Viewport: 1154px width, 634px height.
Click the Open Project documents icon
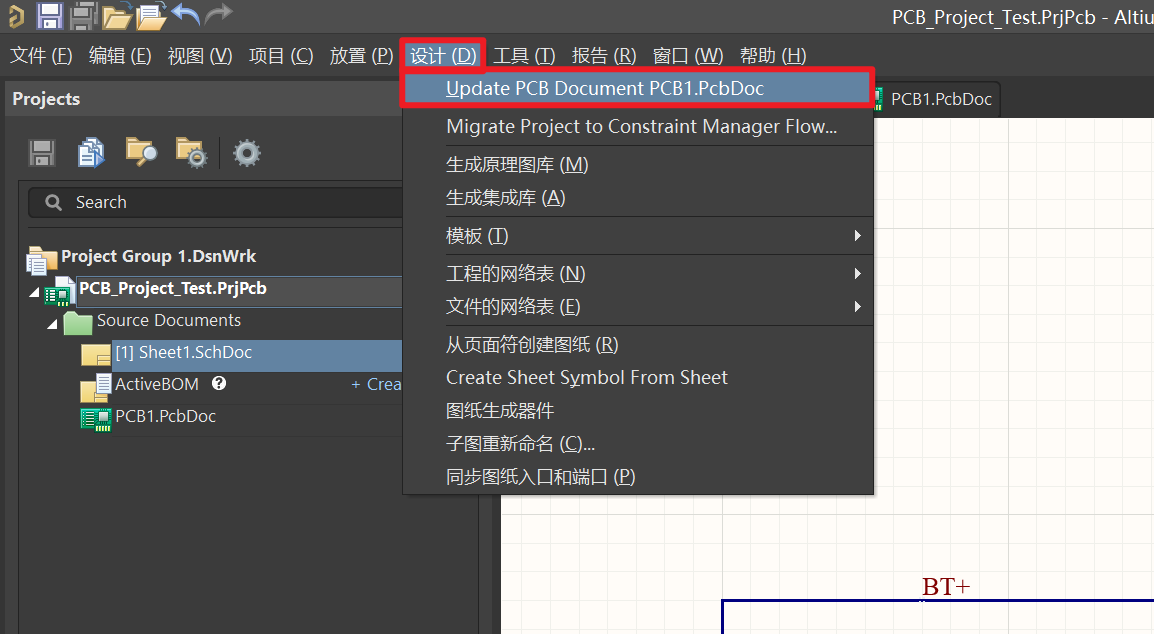point(152,15)
